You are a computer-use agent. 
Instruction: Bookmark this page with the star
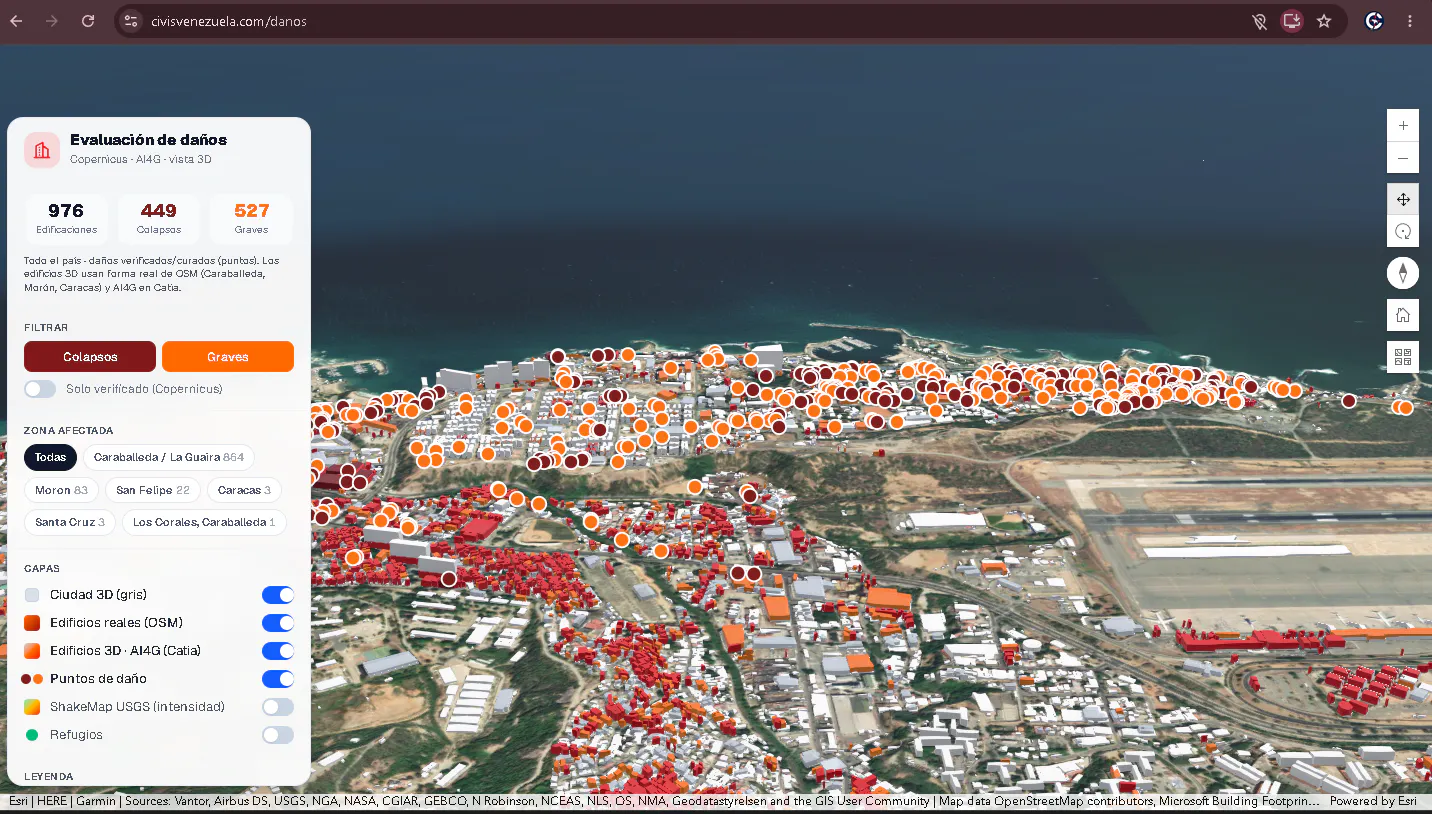click(x=1324, y=21)
